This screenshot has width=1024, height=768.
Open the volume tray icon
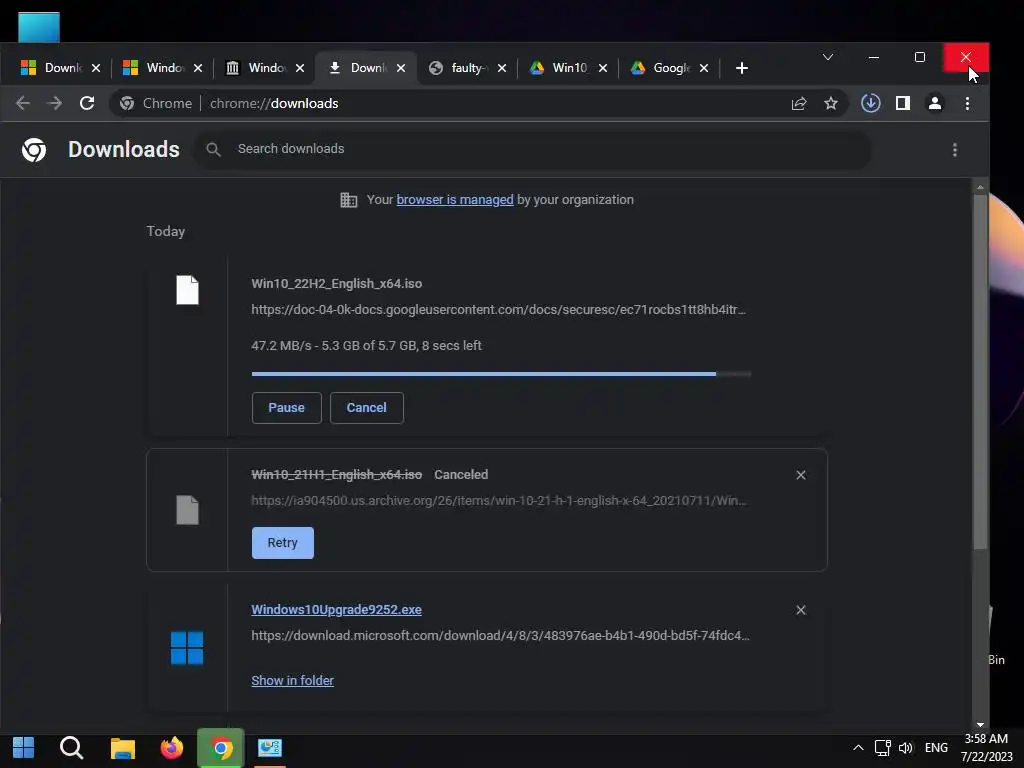tap(906, 748)
